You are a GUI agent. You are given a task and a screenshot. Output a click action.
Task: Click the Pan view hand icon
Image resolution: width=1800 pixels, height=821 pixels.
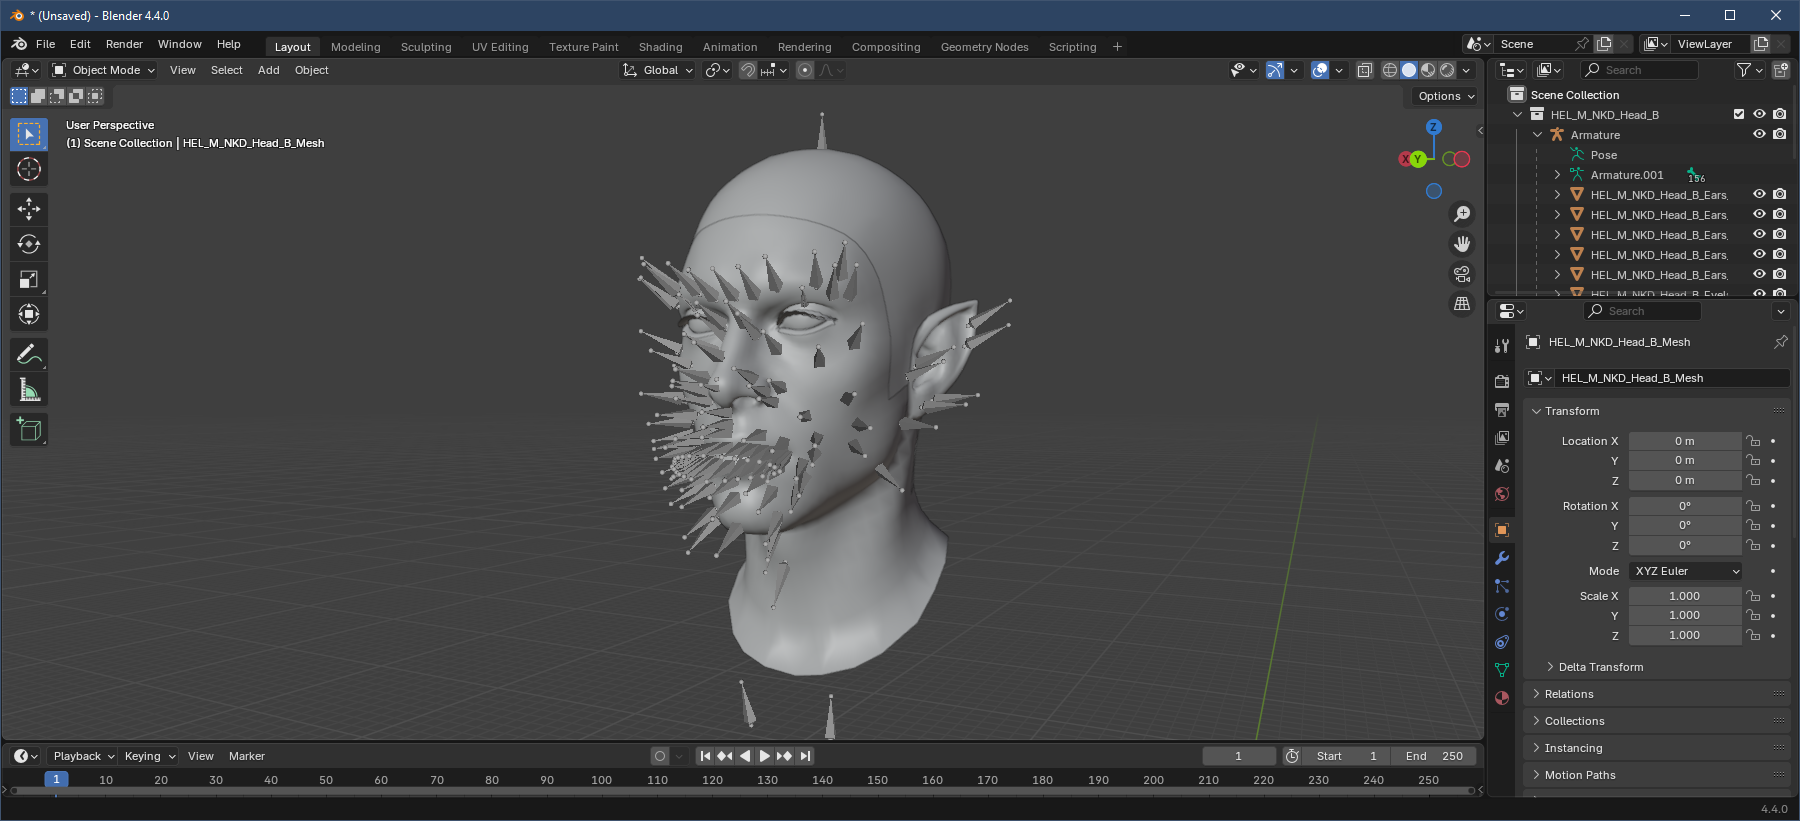(x=1462, y=244)
